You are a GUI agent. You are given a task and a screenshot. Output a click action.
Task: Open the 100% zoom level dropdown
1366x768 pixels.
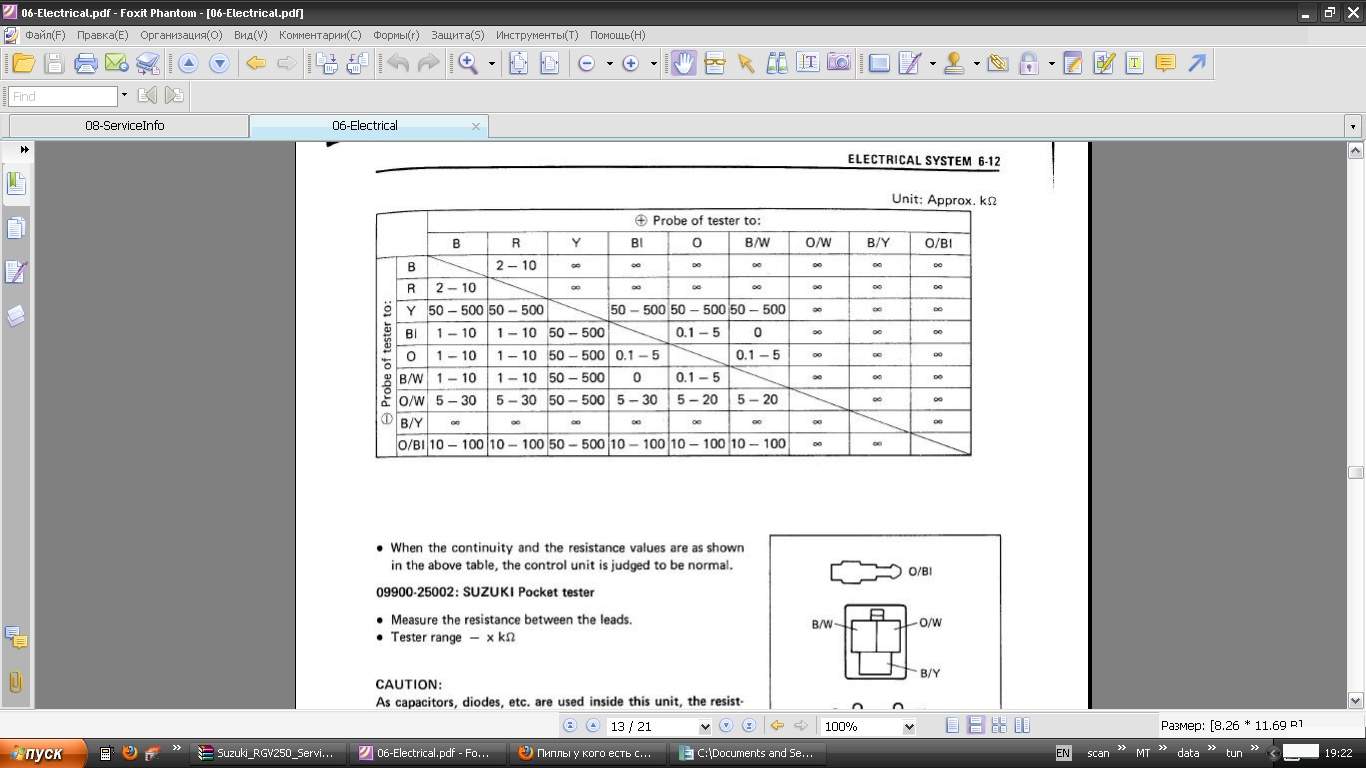[909, 727]
